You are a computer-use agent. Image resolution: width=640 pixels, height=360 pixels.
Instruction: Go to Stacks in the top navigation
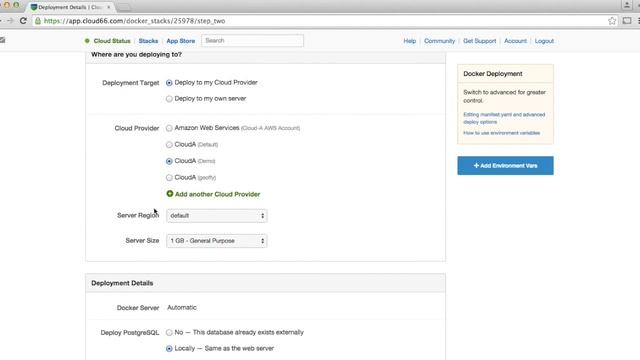pos(148,41)
